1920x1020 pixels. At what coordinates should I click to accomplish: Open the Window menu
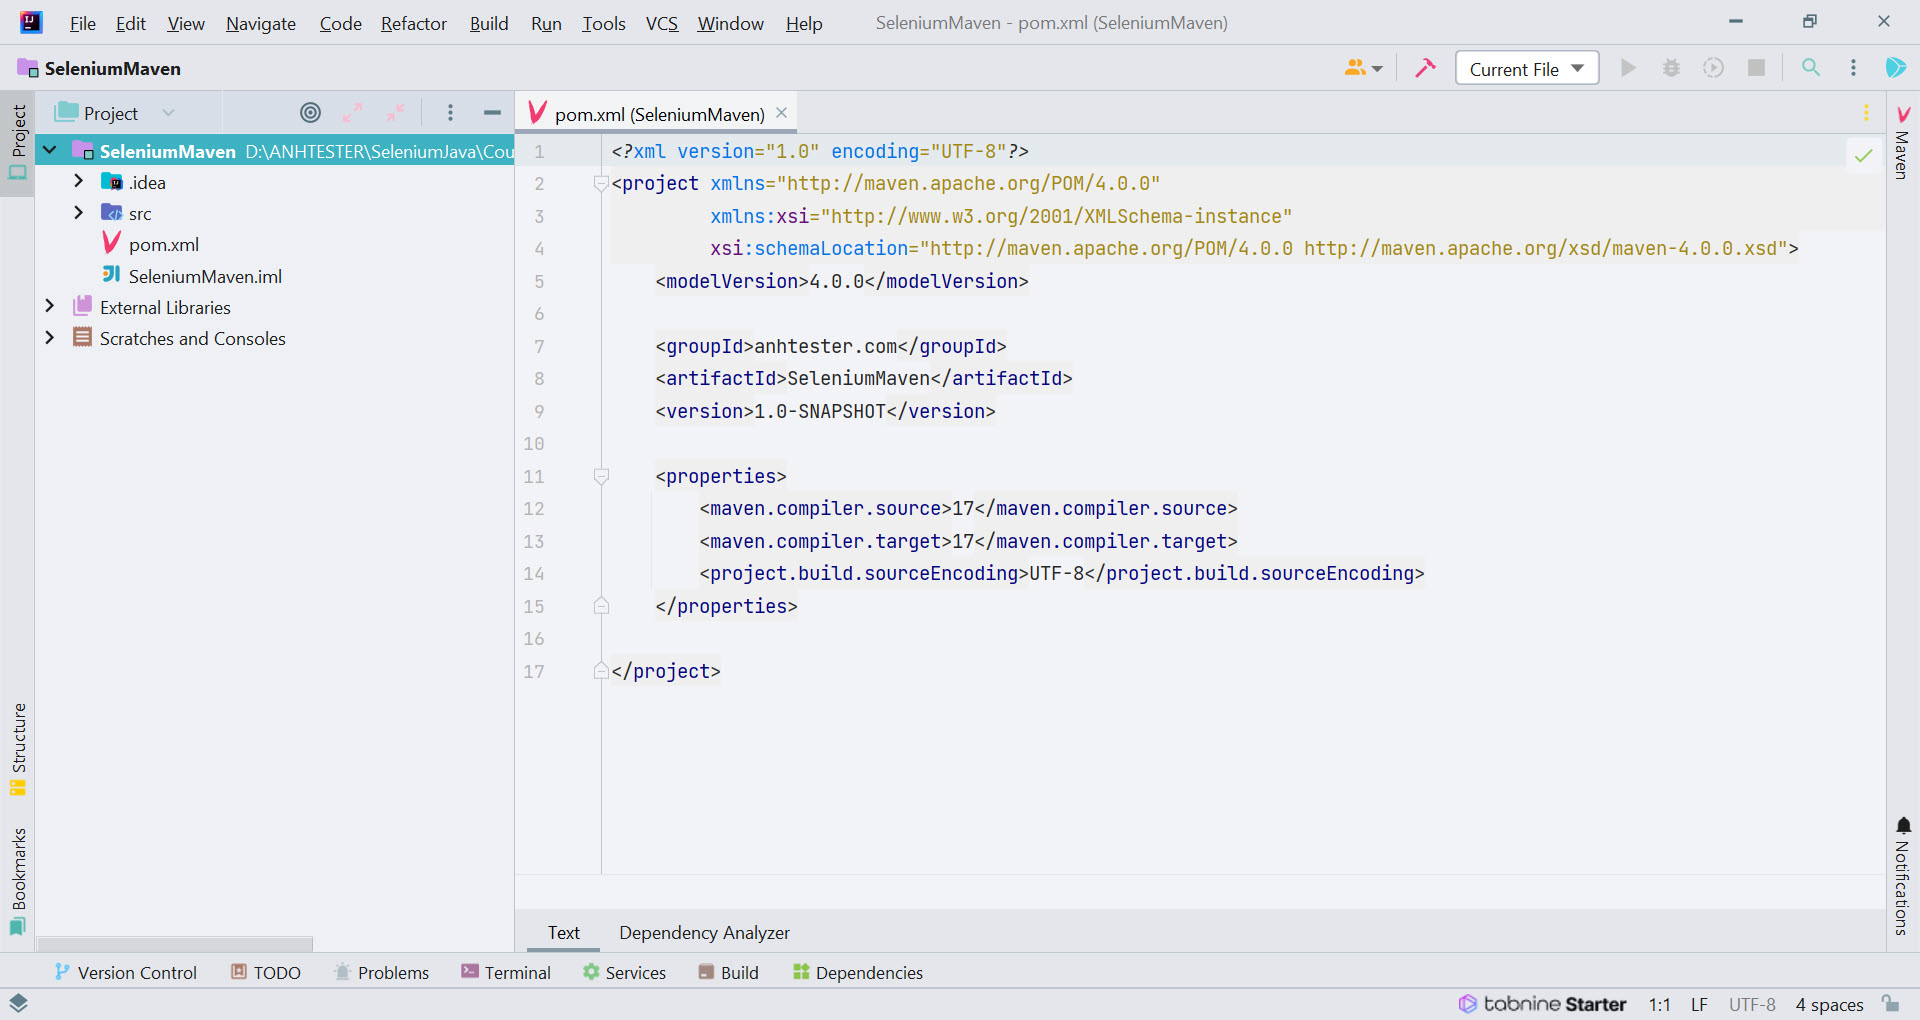coord(730,23)
